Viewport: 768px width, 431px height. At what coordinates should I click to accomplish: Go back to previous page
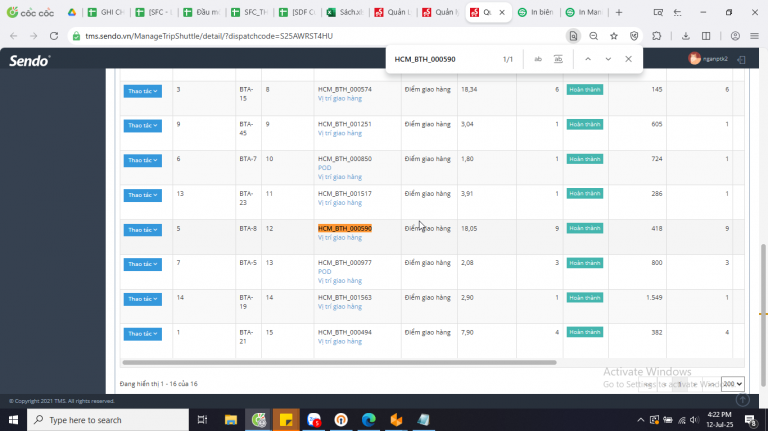pyautogui.click(x=14, y=36)
